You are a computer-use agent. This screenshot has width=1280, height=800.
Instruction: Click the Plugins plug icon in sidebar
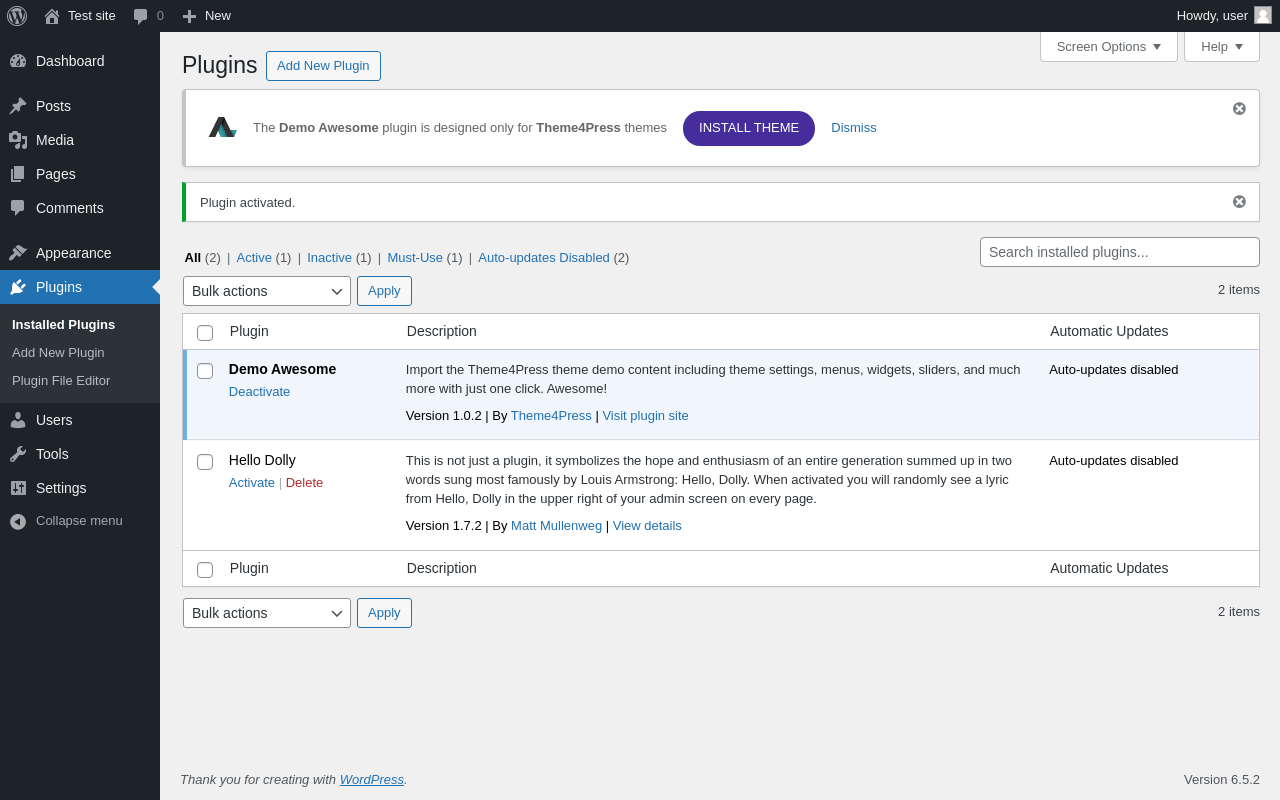pos(18,287)
